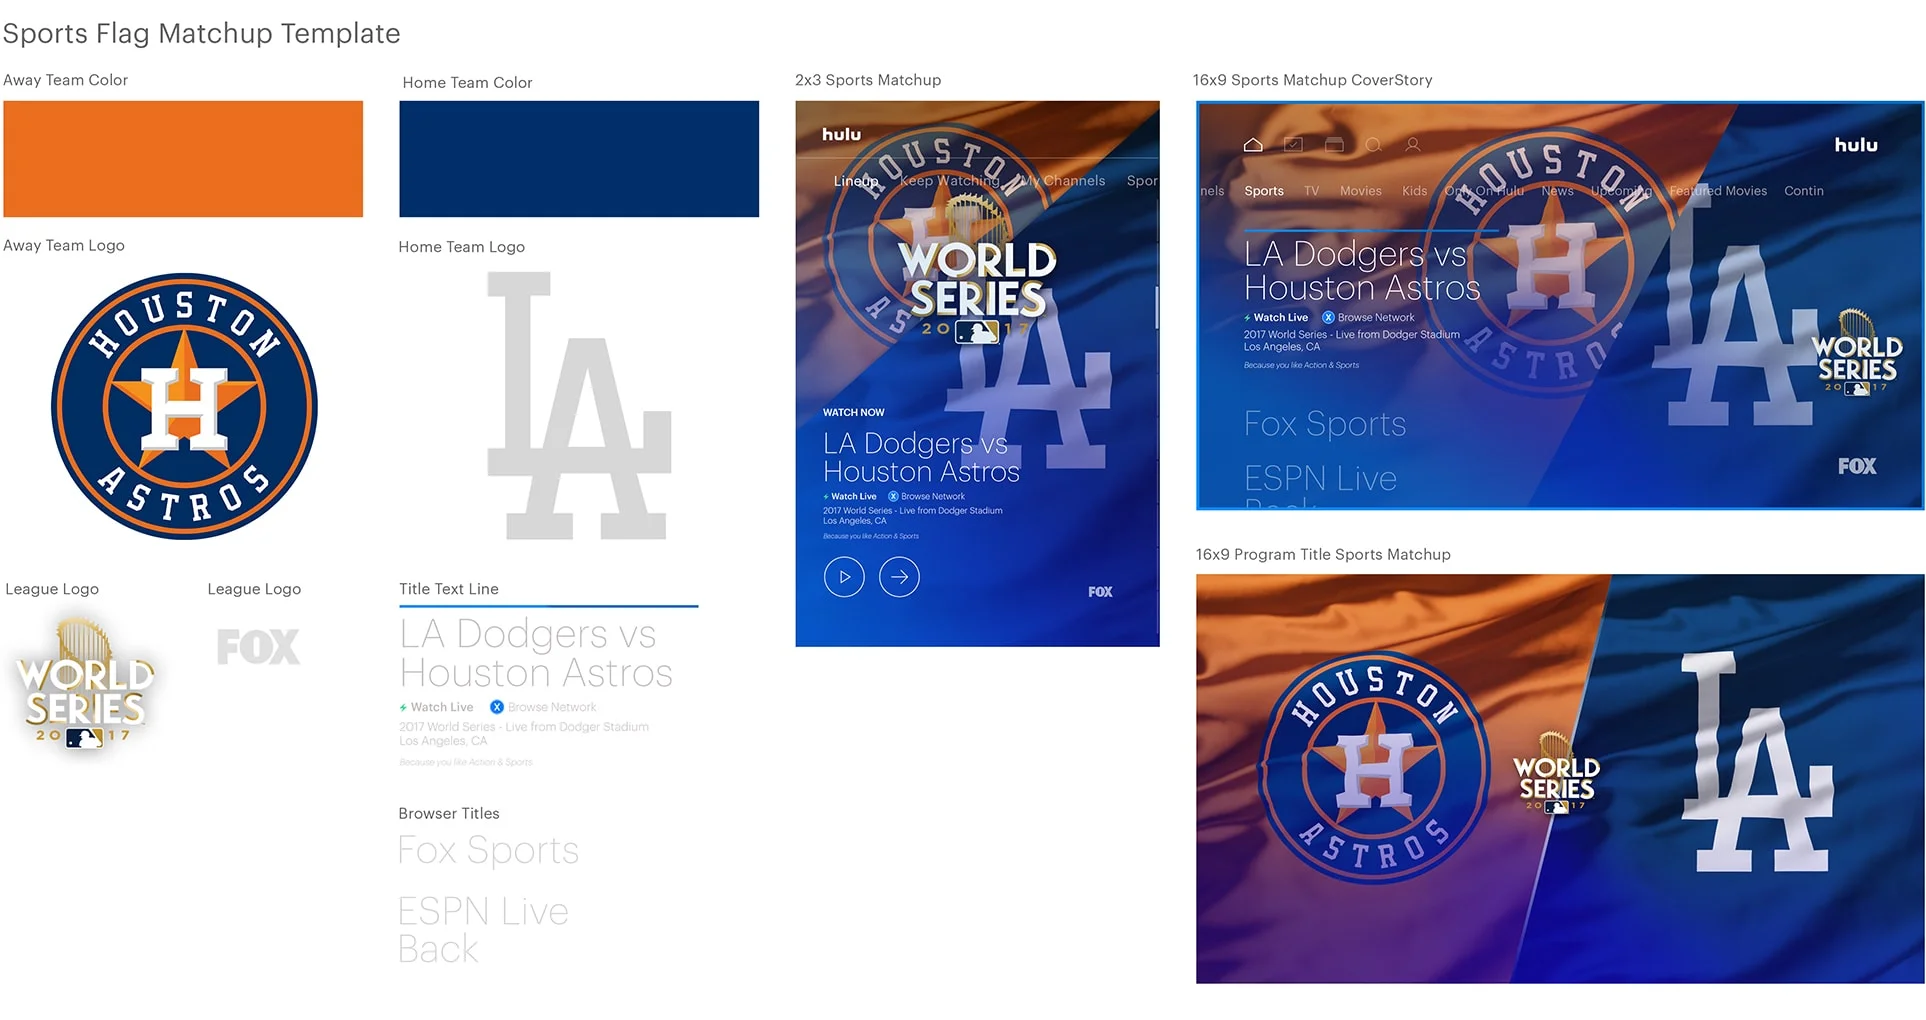This screenshot has height=1020, width=1926.
Task: Select the News tab in CoverStory preview
Action: point(1557,191)
